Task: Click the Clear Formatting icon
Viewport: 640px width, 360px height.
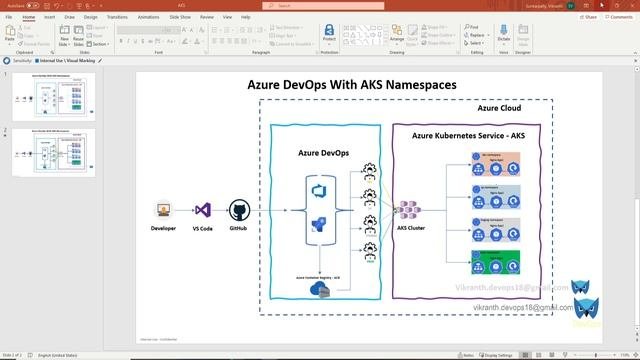Action: tap(202, 30)
